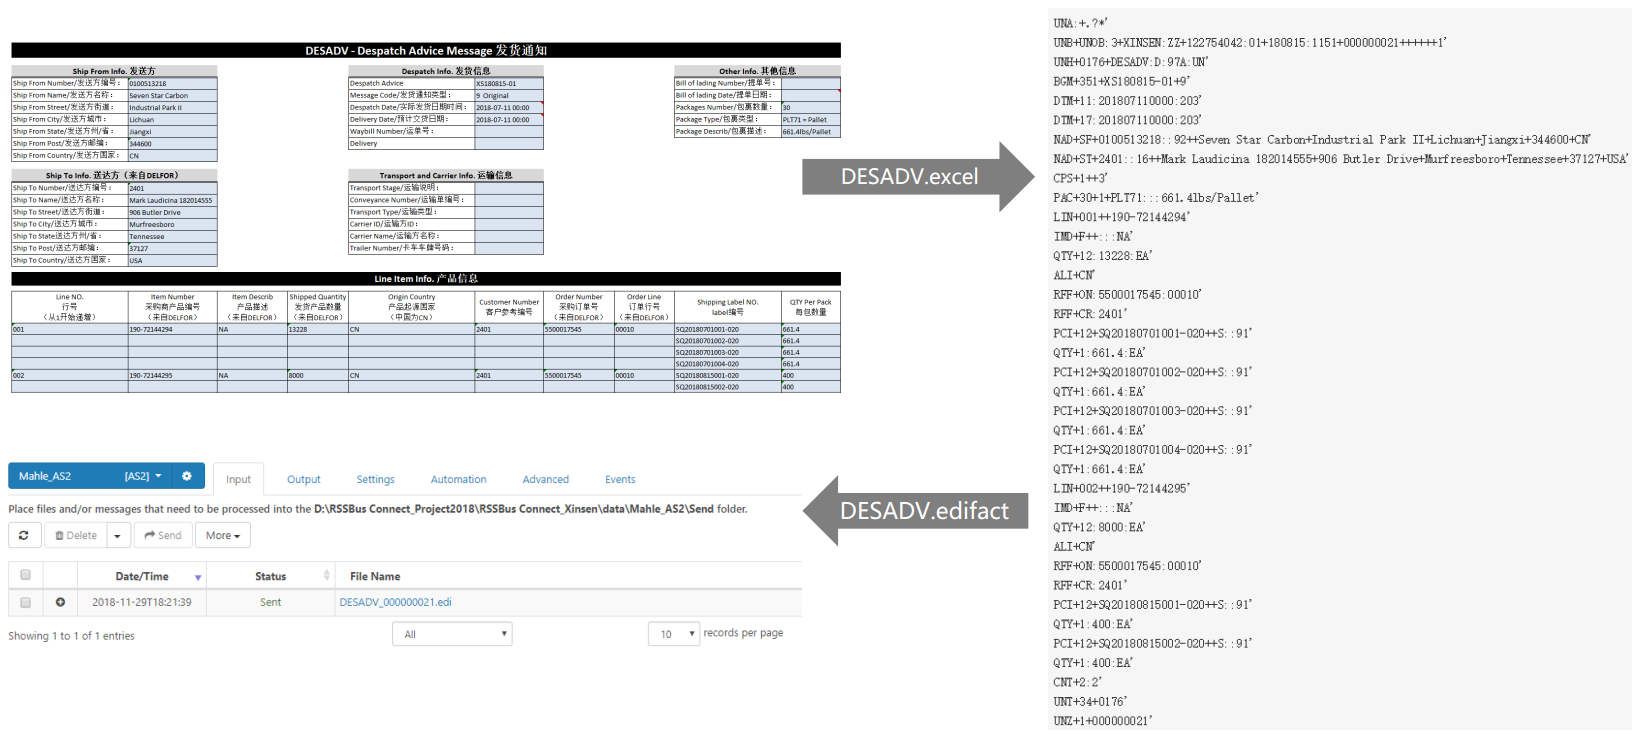Switch to the Advanced tab
1647x741 pixels.
545,479
